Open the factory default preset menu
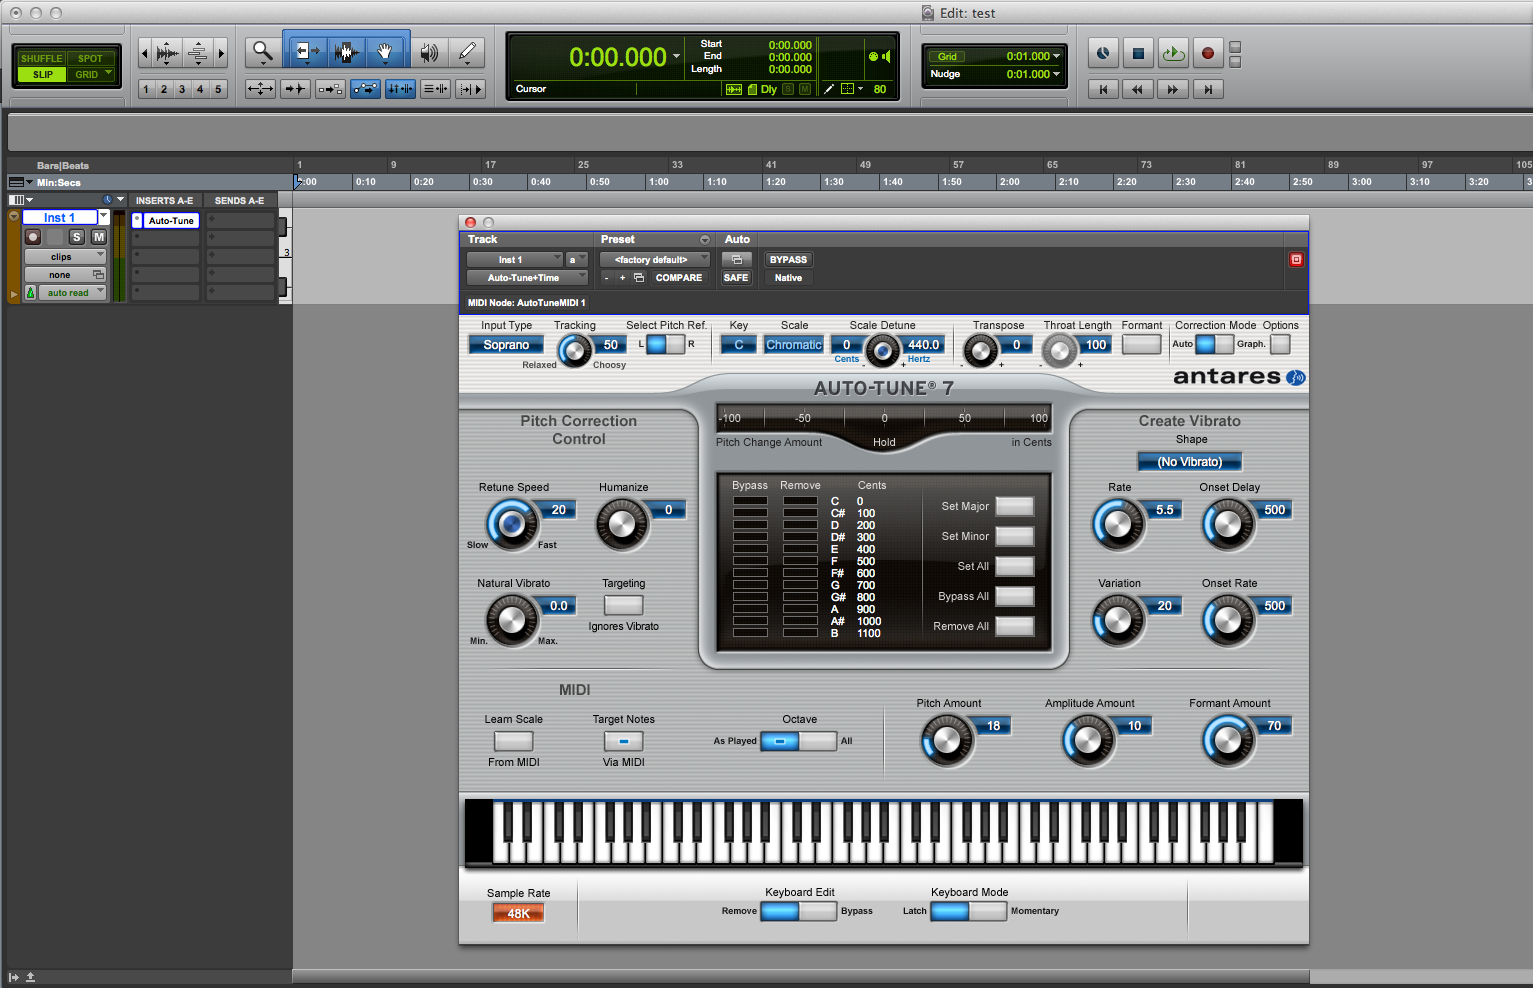Screen dimensions: 1533x988 [x=653, y=260]
